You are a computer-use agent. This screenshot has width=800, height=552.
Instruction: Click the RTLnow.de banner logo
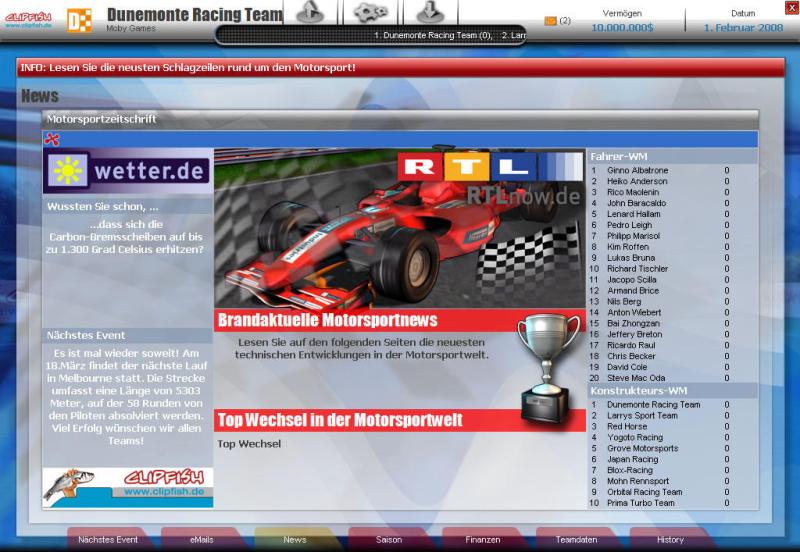coord(488,178)
